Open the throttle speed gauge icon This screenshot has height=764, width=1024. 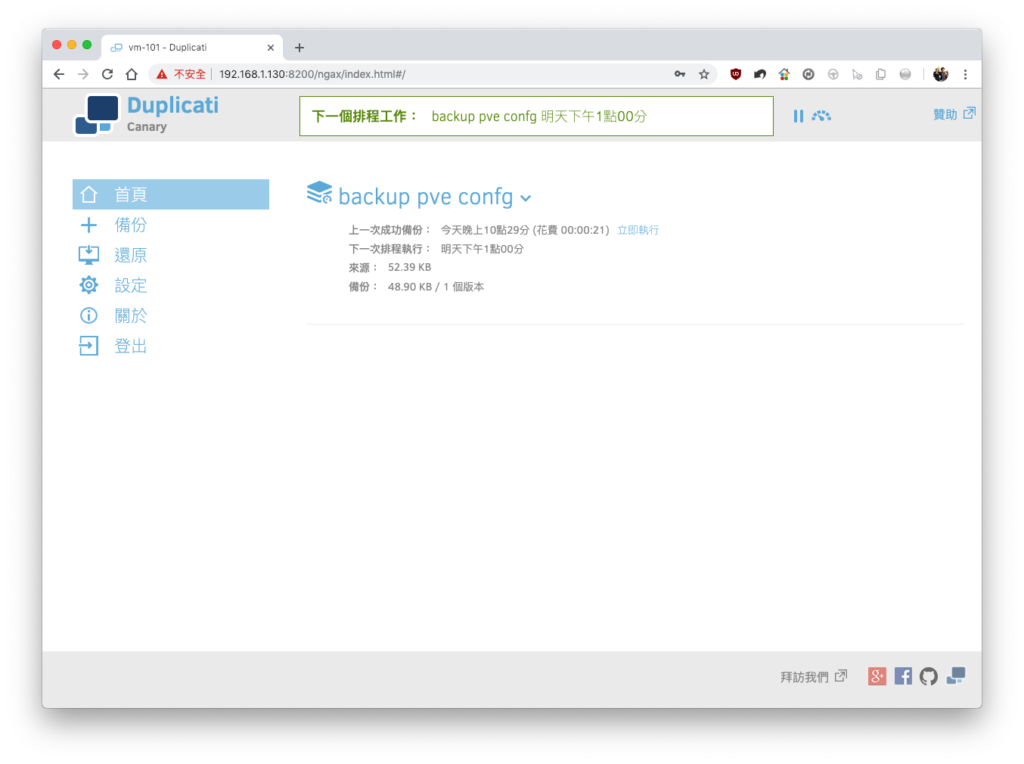[822, 116]
